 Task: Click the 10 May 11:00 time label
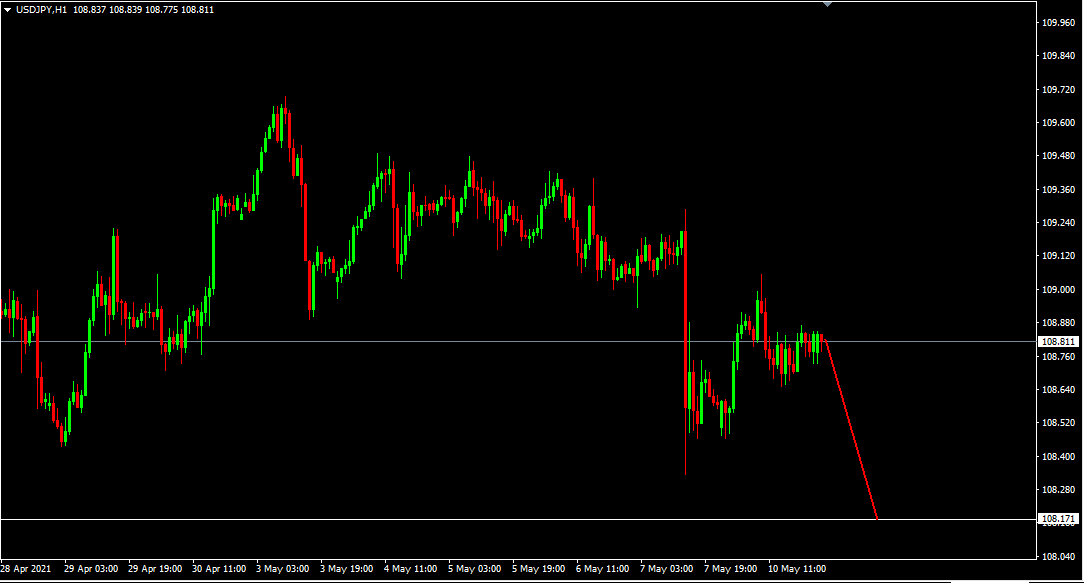(797, 569)
